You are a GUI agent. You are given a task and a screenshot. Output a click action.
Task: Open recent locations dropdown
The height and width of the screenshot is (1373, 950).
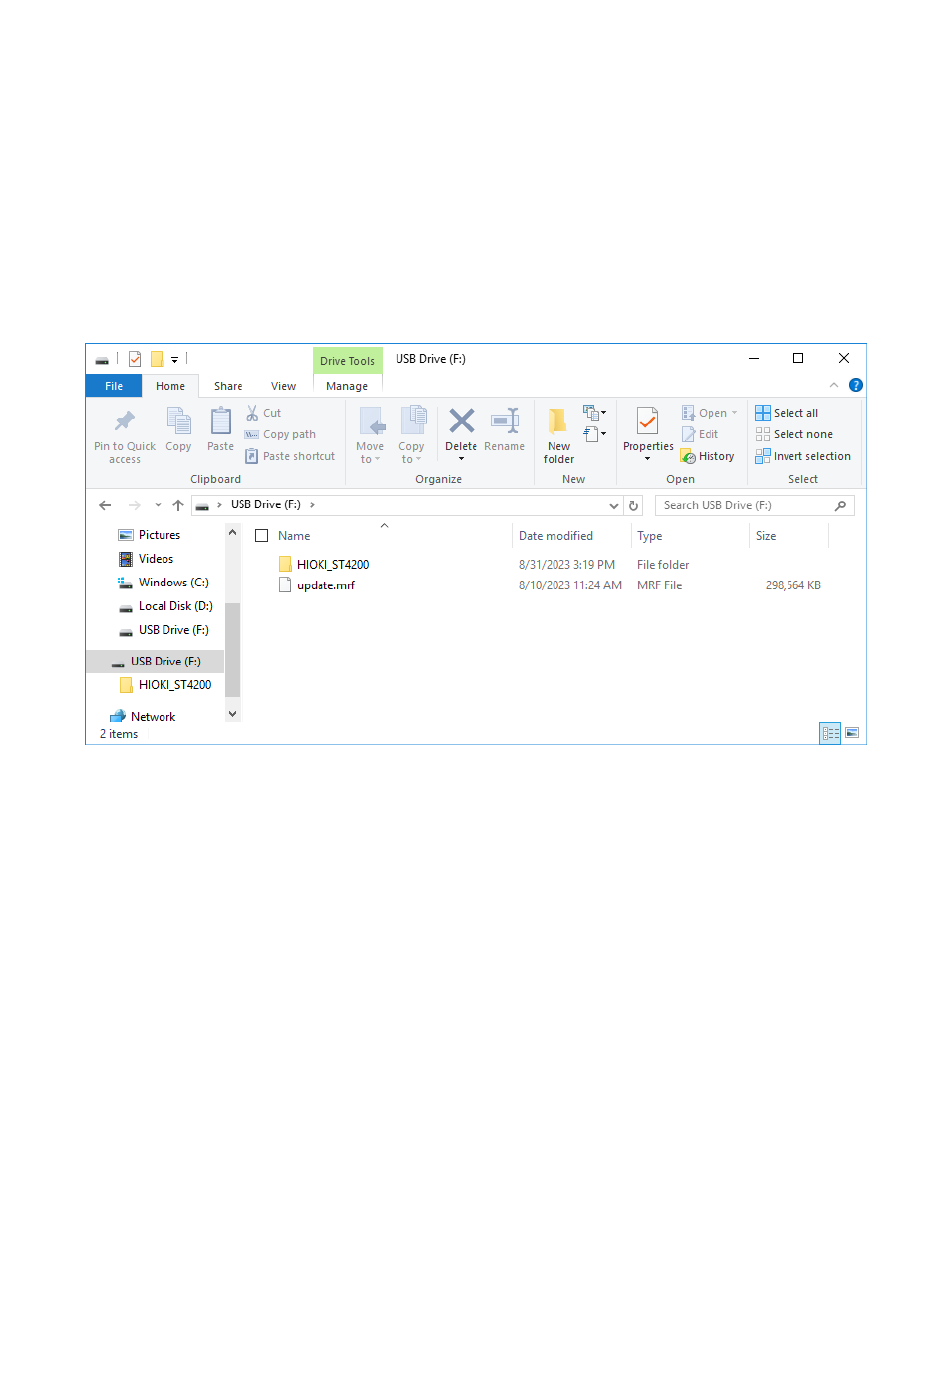click(x=158, y=505)
